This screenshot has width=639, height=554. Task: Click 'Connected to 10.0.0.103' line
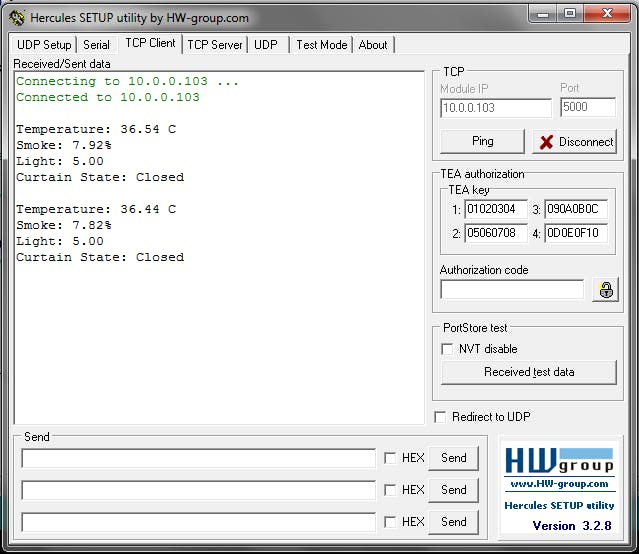(x=108, y=97)
